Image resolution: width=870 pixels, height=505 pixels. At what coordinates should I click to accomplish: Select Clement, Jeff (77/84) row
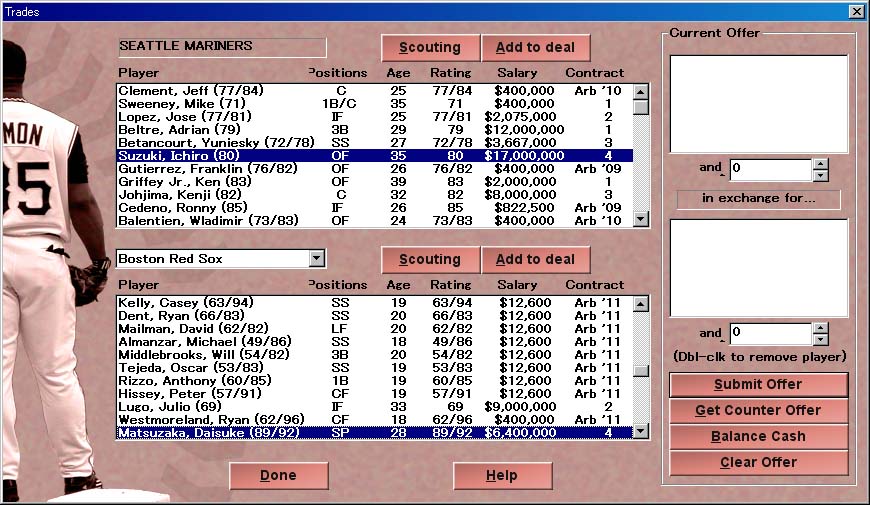coord(375,90)
